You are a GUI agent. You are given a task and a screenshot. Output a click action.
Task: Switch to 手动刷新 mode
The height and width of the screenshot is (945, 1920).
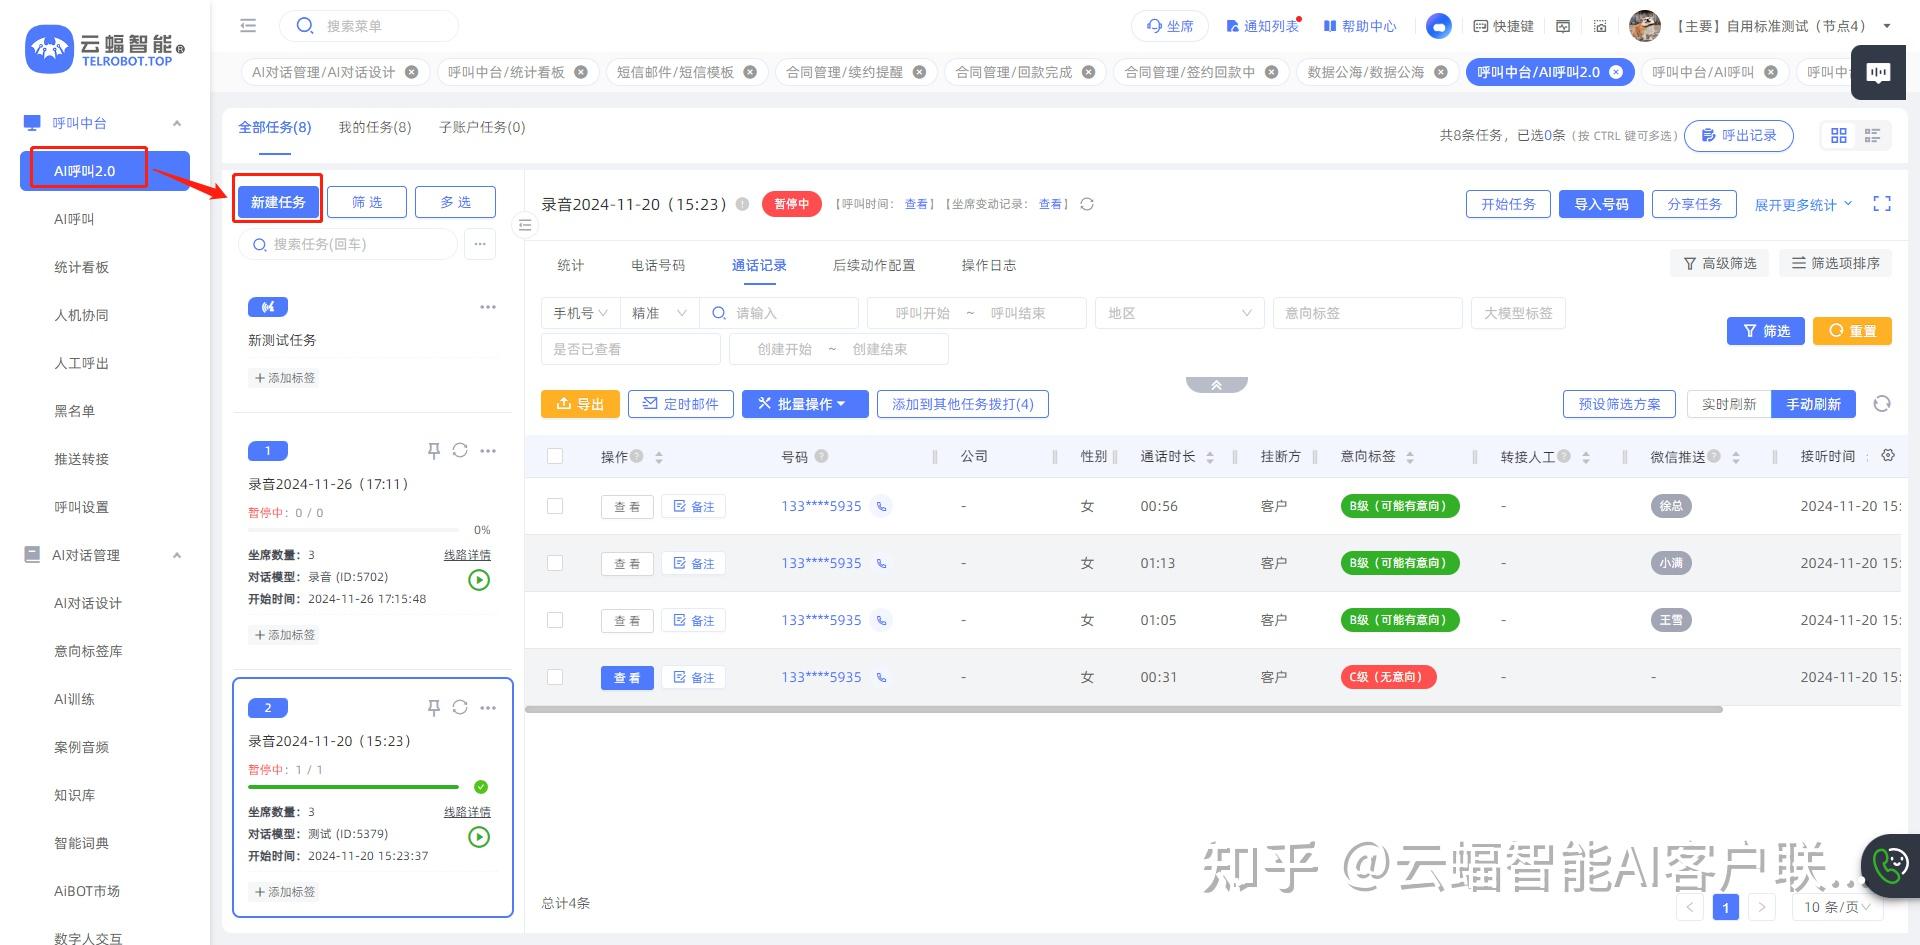[x=1813, y=404]
